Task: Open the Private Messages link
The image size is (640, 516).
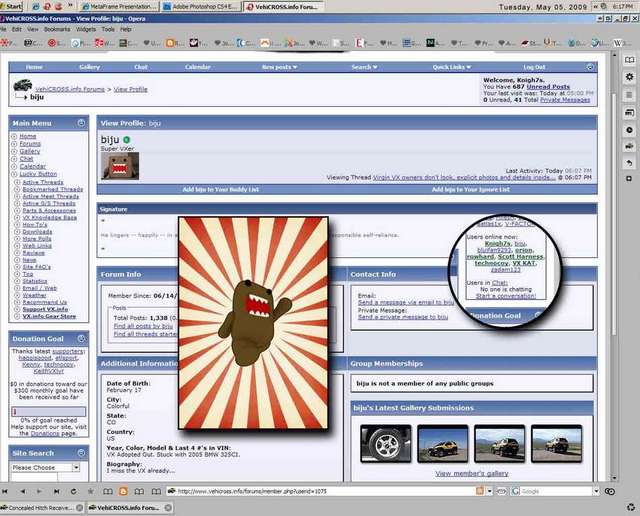Action: [x=565, y=100]
